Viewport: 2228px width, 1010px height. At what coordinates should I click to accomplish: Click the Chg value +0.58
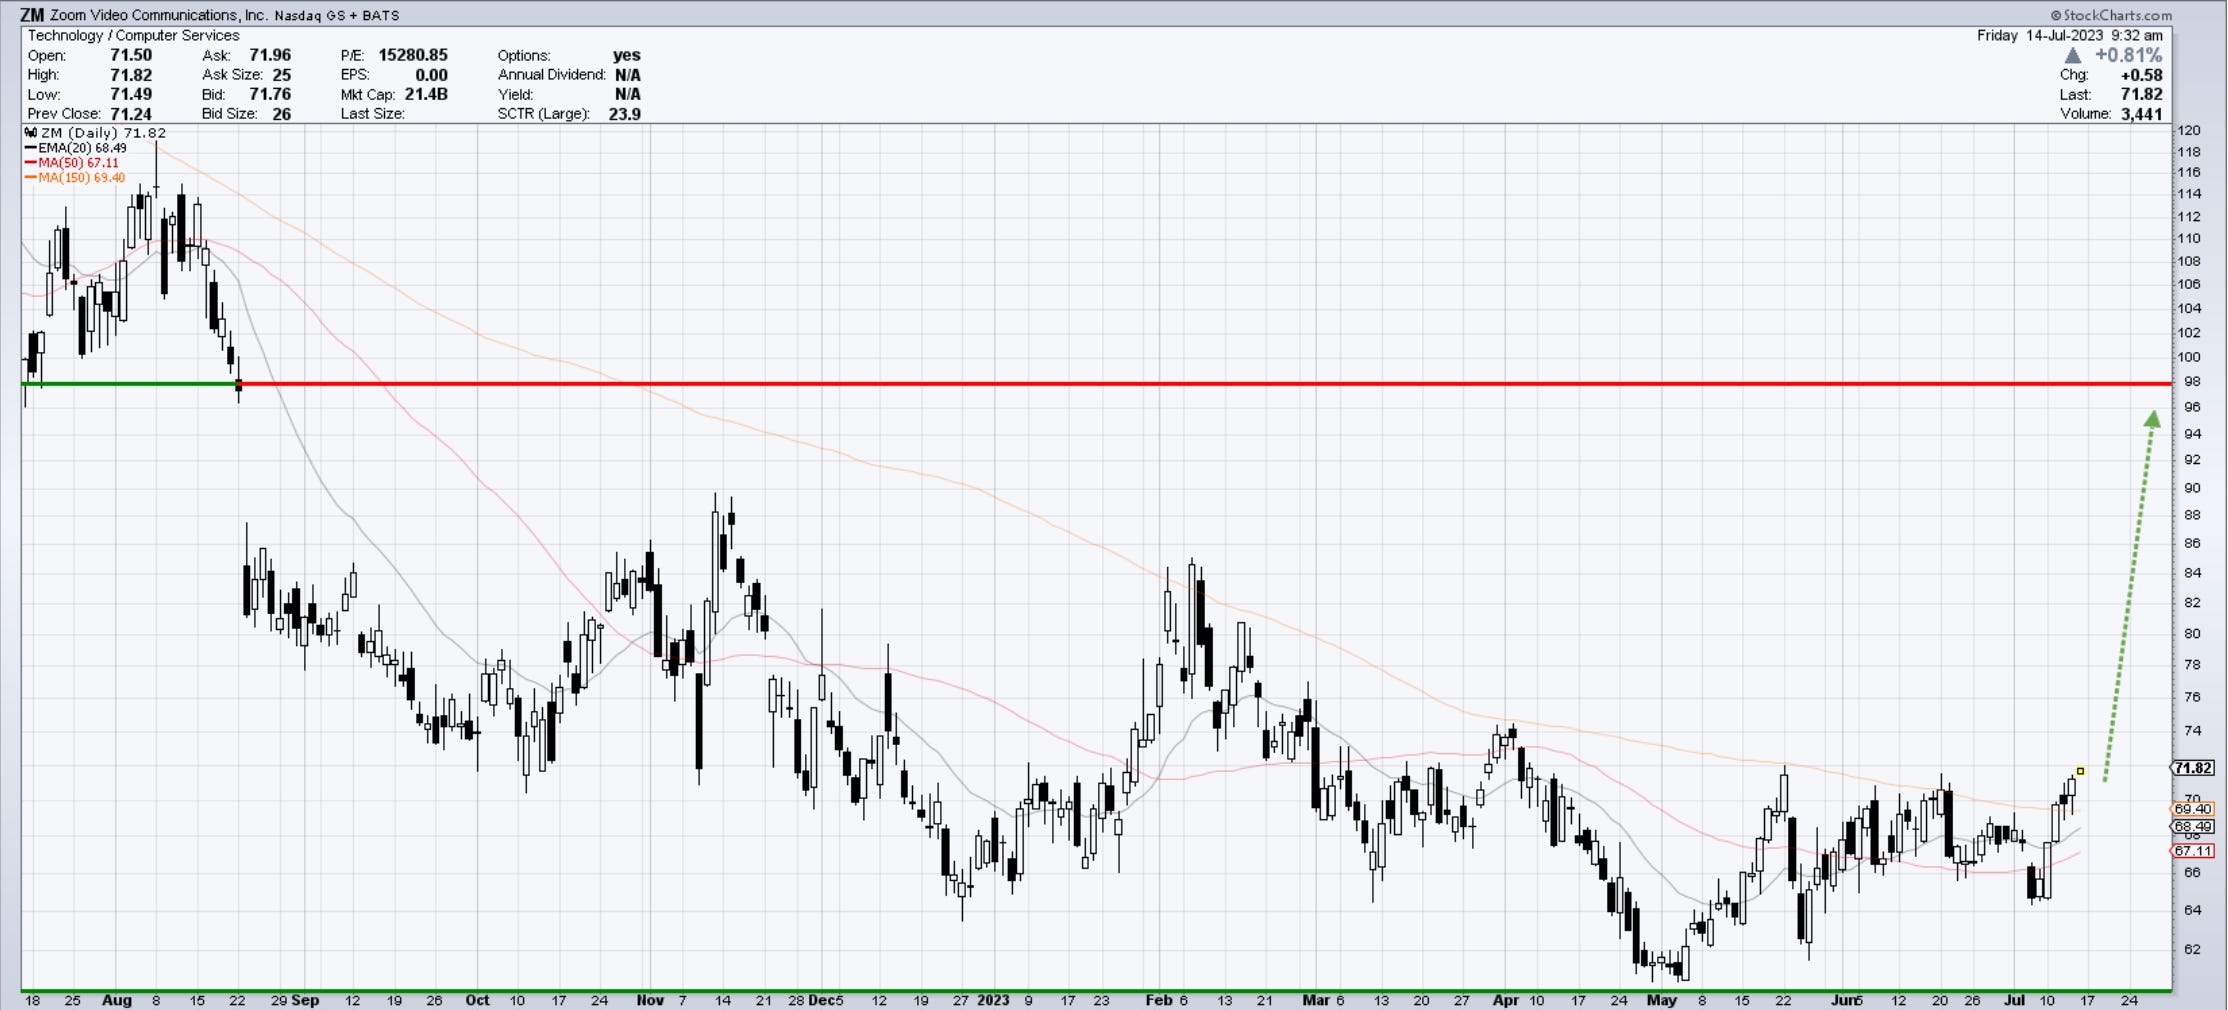pyautogui.click(x=2142, y=75)
